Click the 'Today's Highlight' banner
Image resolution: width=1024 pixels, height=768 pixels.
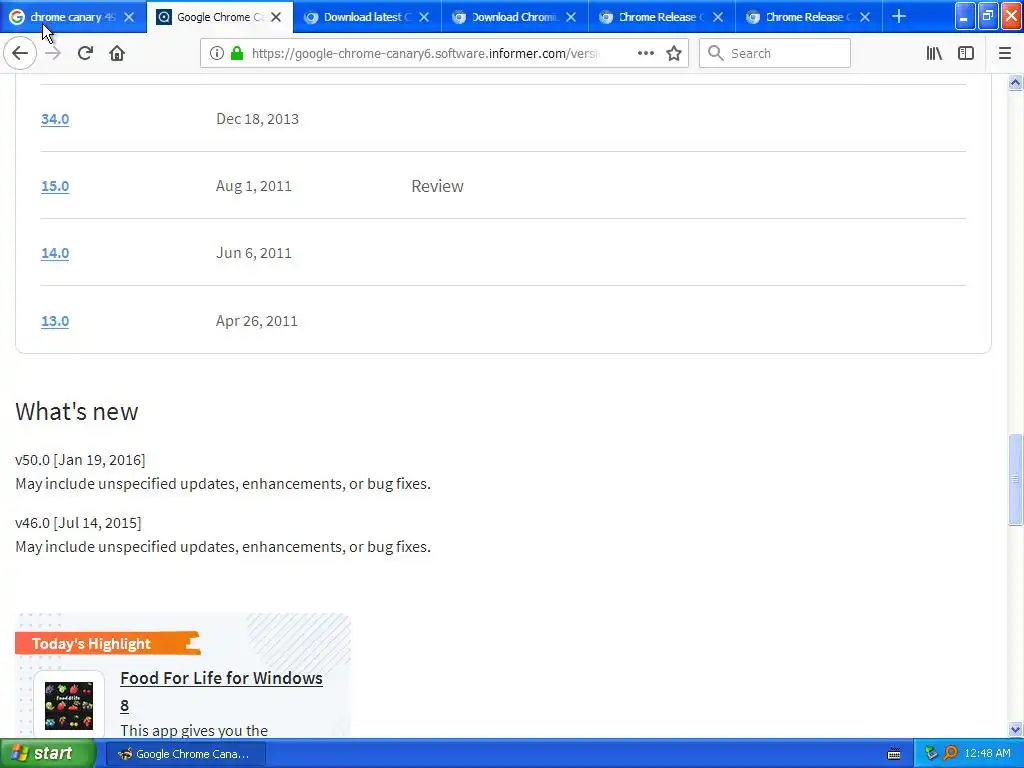pos(107,643)
